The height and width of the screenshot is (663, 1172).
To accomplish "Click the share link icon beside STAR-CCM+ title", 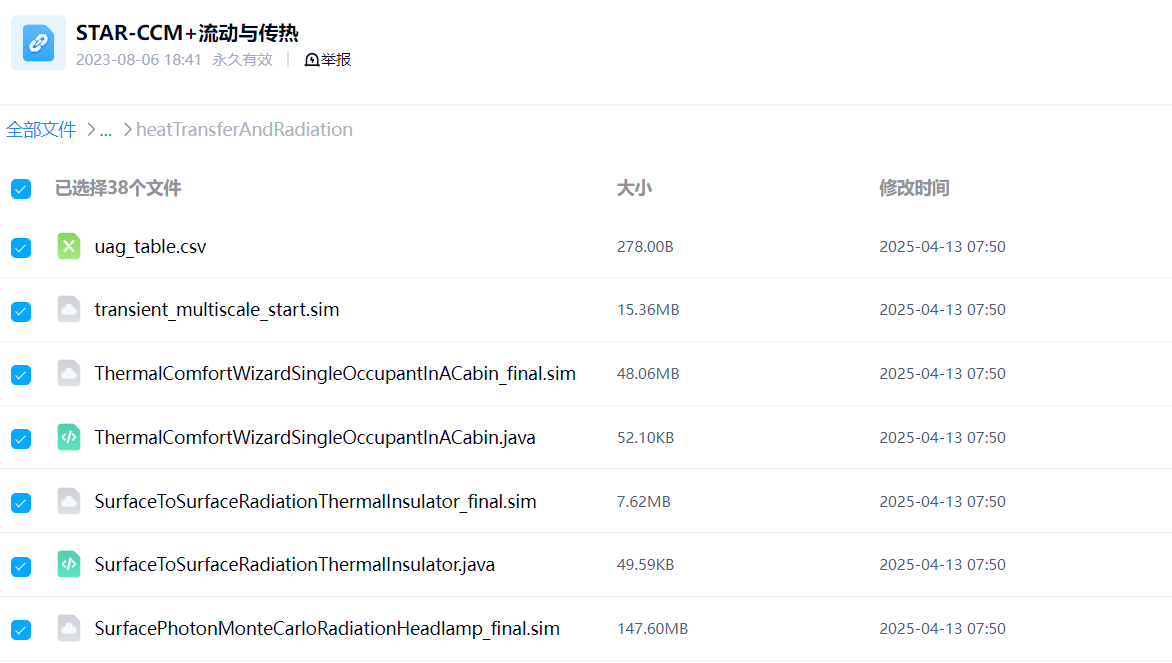I will click(38, 43).
